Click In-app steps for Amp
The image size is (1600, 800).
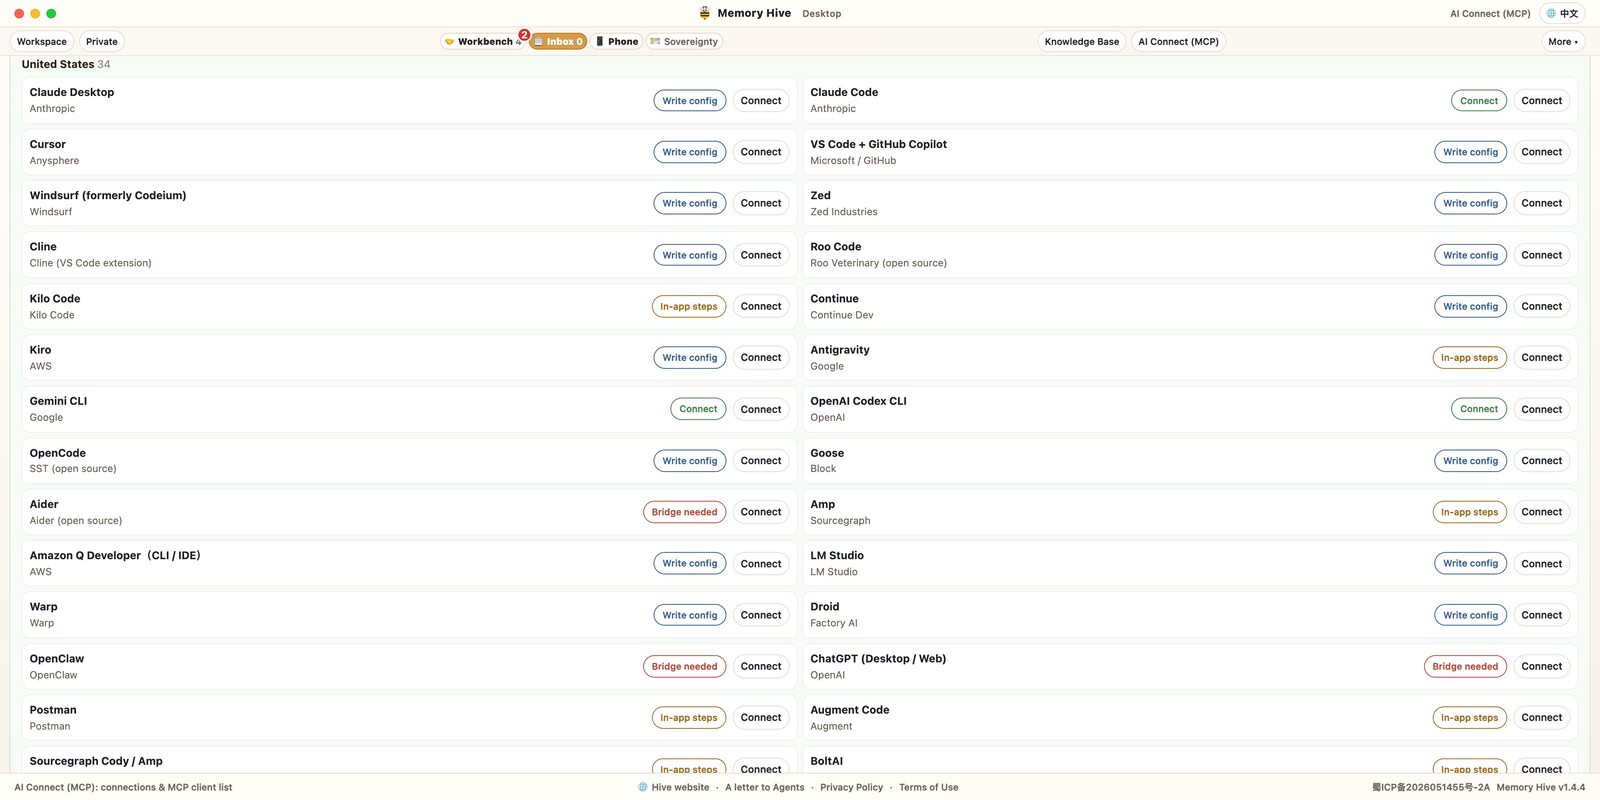tap(1470, 512)
